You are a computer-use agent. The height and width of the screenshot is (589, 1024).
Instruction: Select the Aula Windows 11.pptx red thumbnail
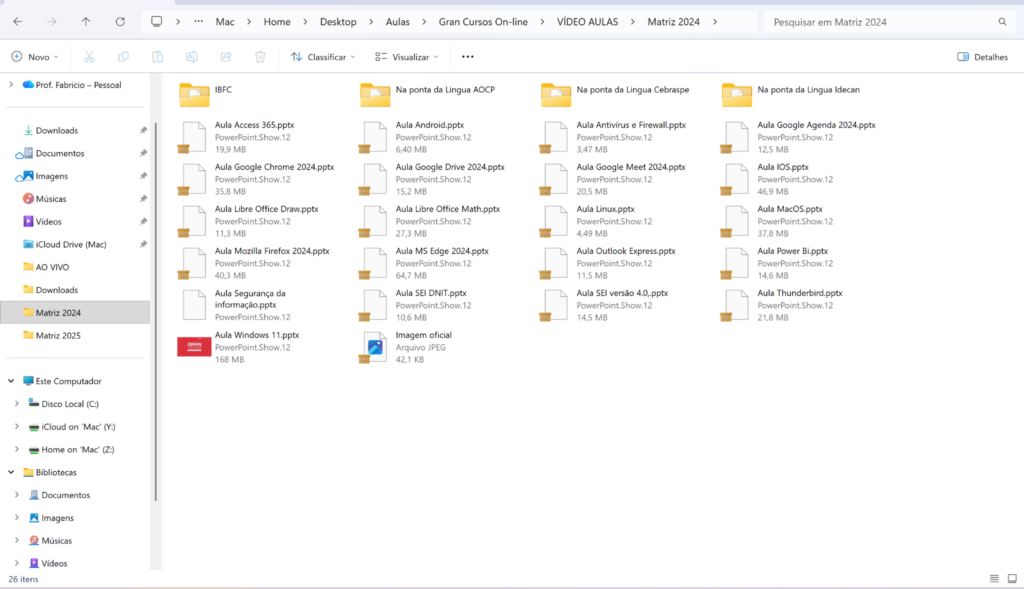(x=194, y=347)
